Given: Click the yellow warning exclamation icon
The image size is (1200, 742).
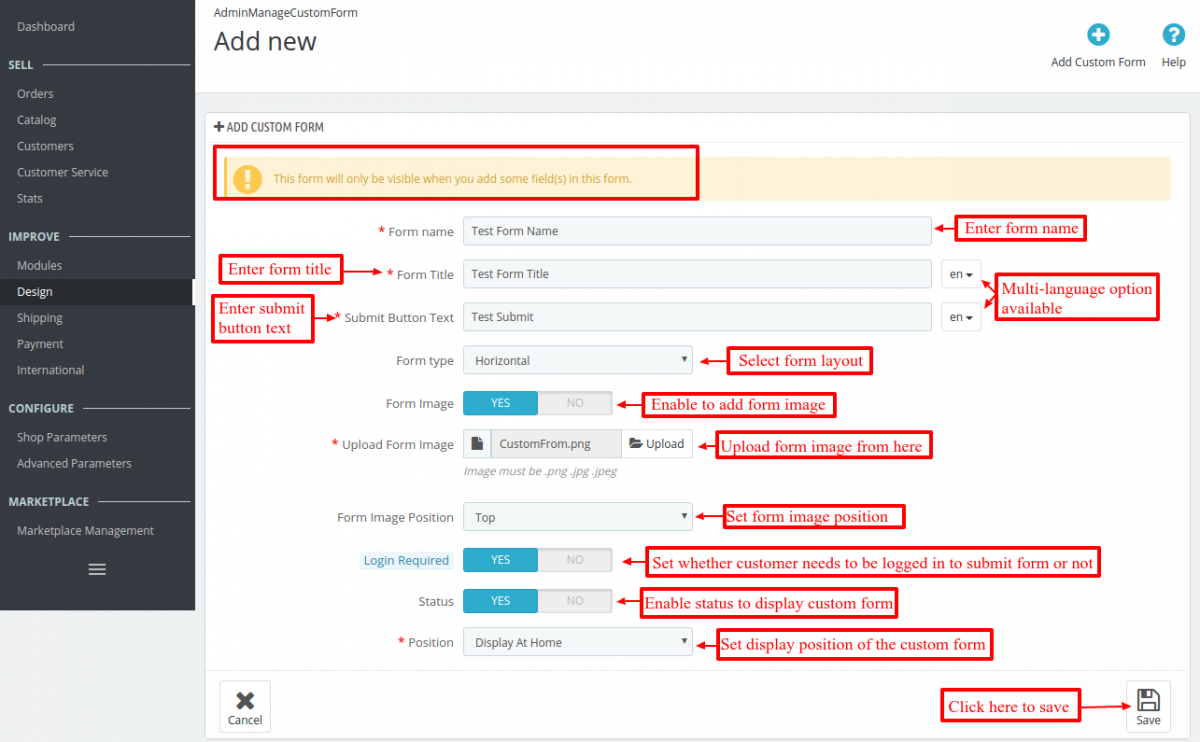Looking at the screenshot, I should 247,179.
